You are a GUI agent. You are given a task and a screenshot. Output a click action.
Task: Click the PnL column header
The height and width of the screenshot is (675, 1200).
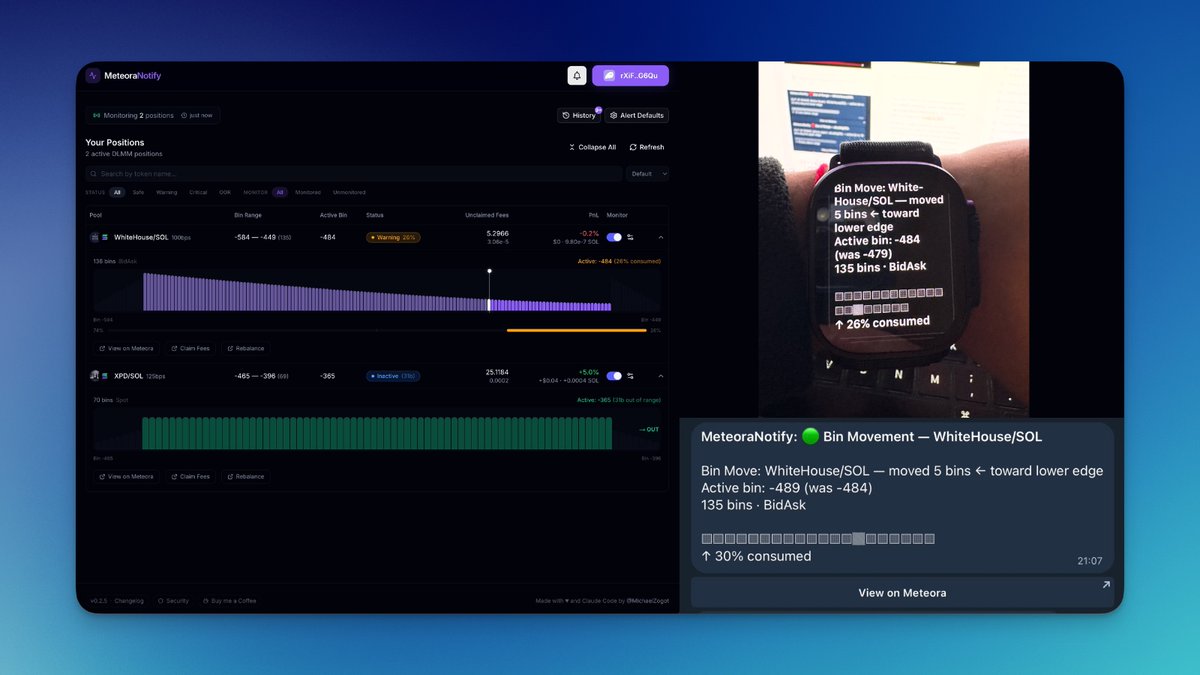point(594,215)
